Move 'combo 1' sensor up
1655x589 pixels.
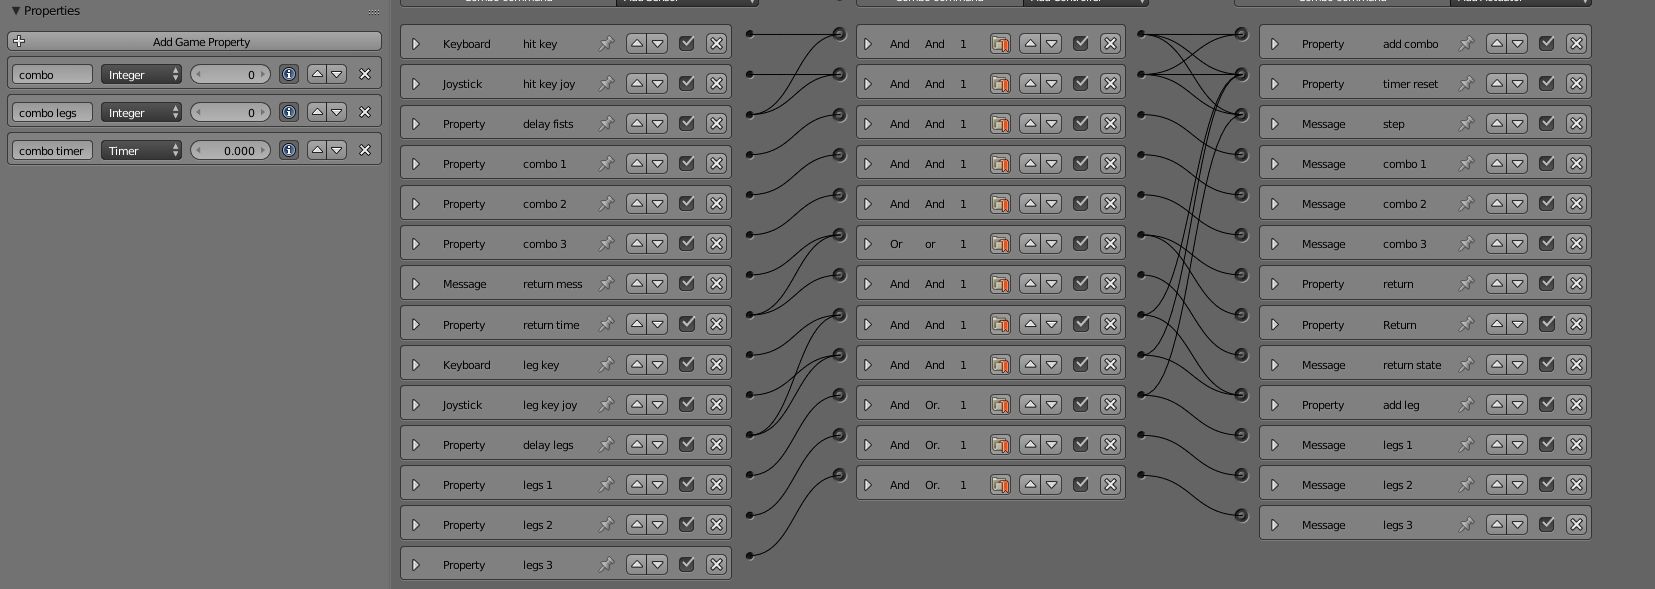636,163
